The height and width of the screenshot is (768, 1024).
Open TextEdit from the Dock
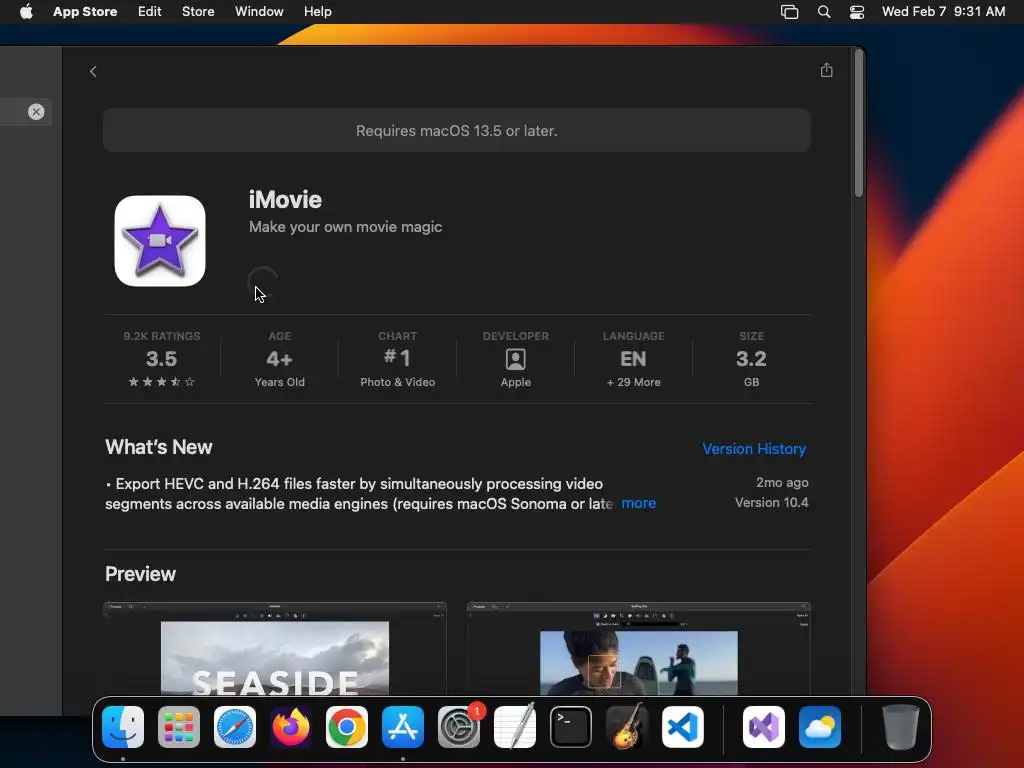tap(515, 727)
